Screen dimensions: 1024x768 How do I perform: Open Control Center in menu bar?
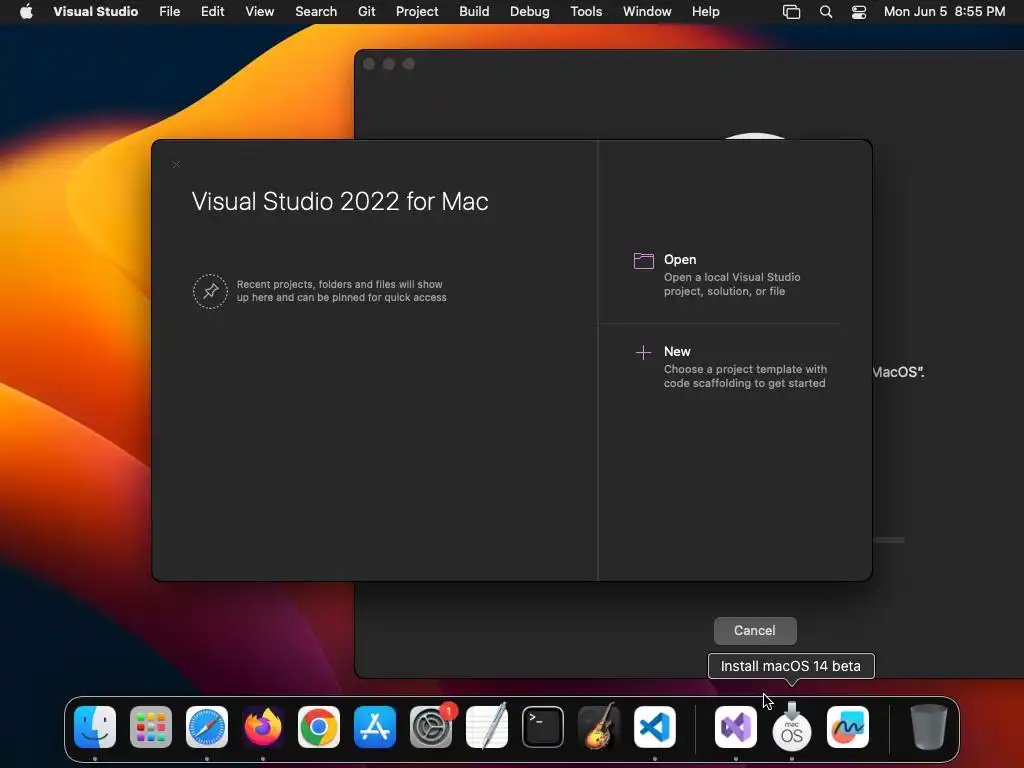click(859, 12)
